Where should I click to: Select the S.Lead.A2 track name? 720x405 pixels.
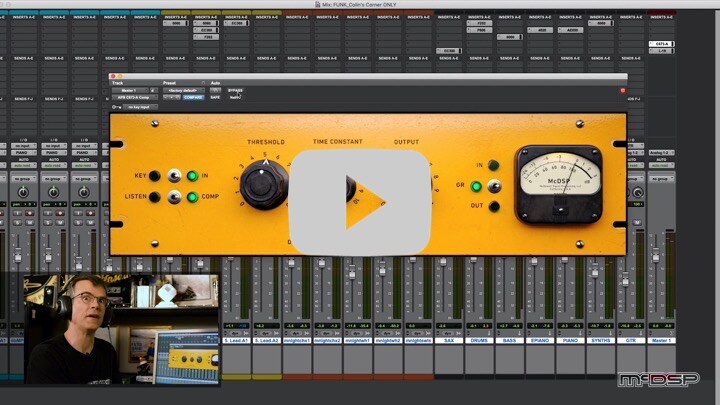pos(266,341)
